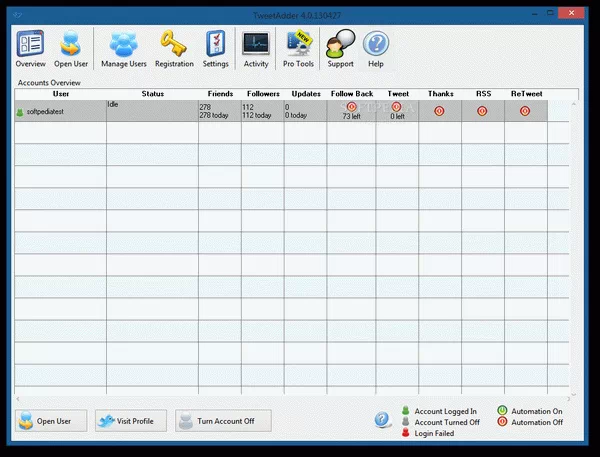
Task: Click the vertical scrollbar up arrow
Action: [574, 104]
